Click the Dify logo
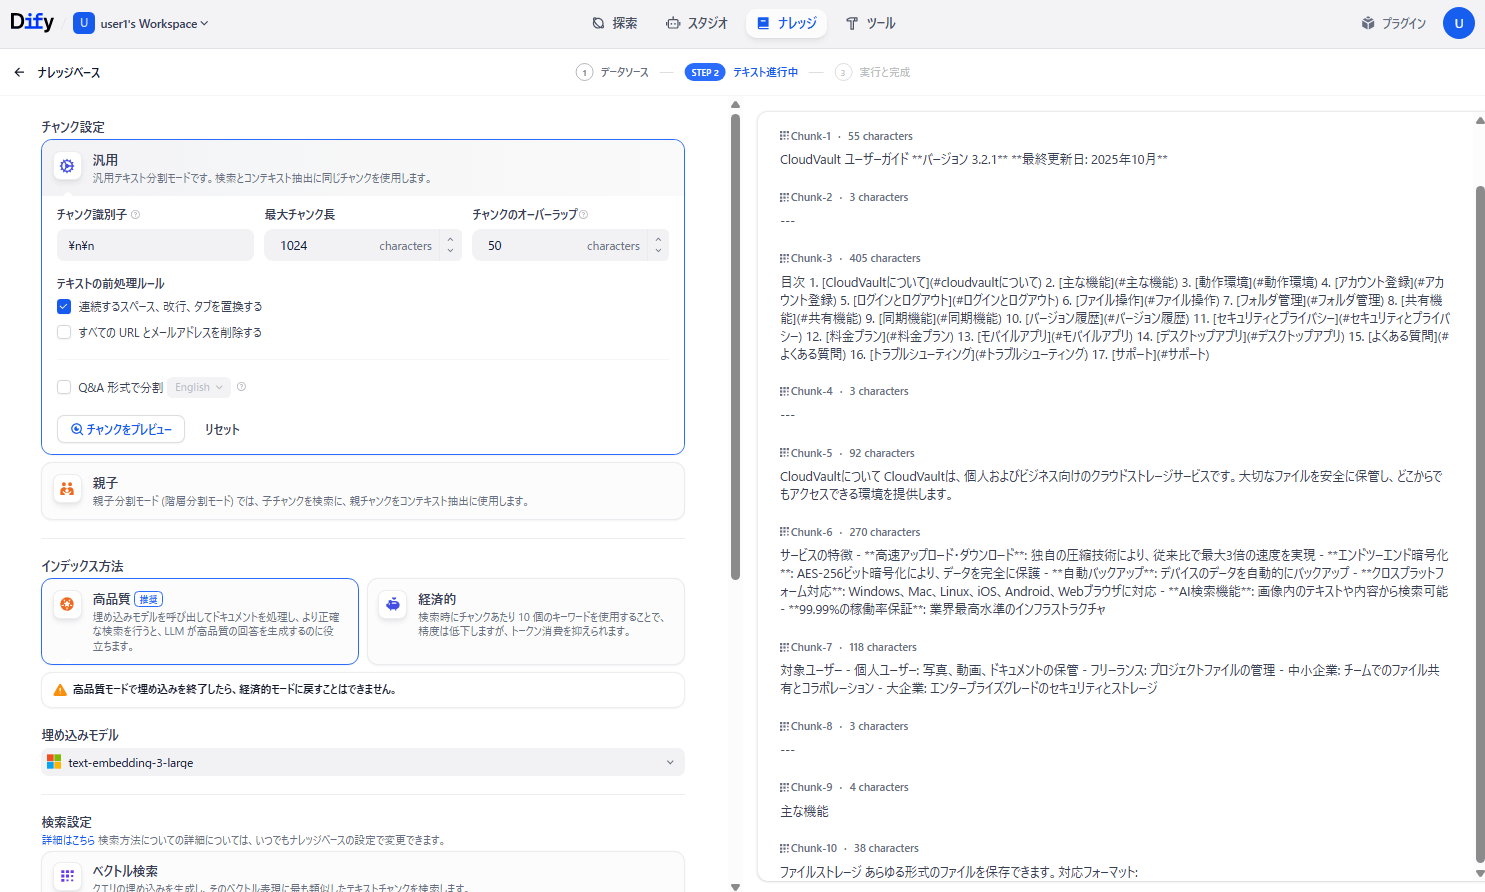This screenshot has height=892, width=1485. click(x=32, y=22)
